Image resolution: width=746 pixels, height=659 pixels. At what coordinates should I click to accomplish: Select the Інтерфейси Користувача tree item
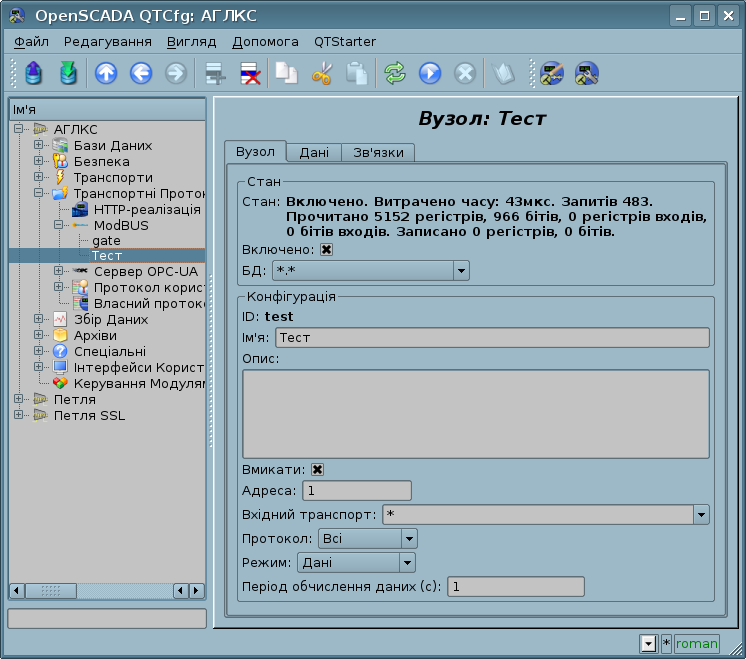[x=138, y=367]
